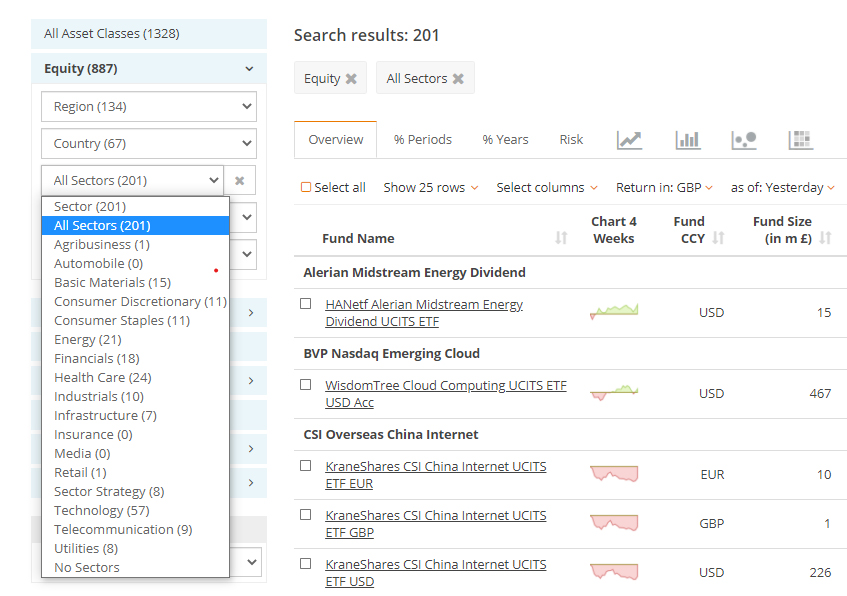Toggle the Select all checkbox

tap(306, 187)
